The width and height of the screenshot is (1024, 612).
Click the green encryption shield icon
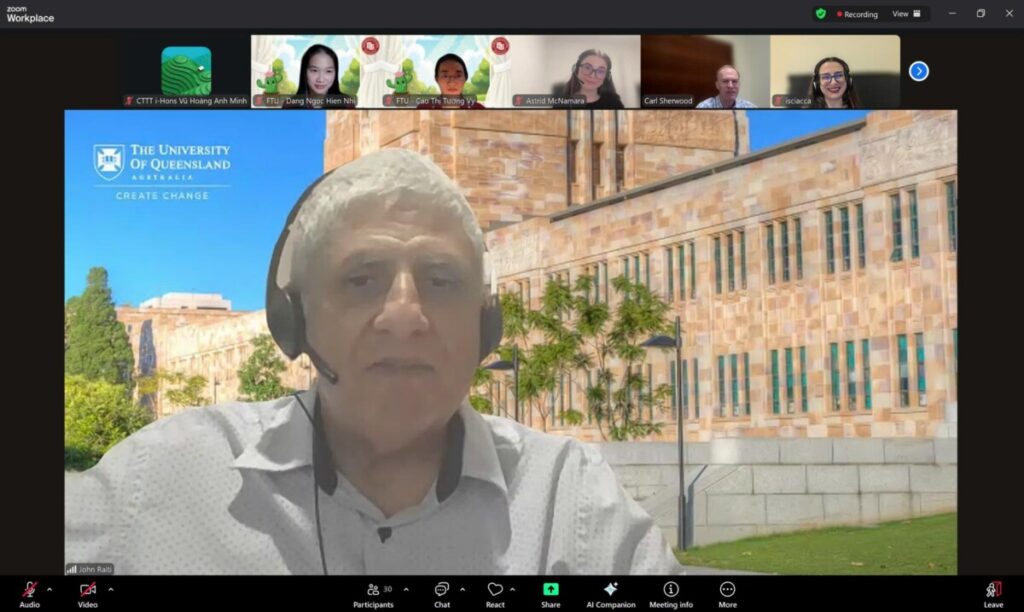point(821,14)
